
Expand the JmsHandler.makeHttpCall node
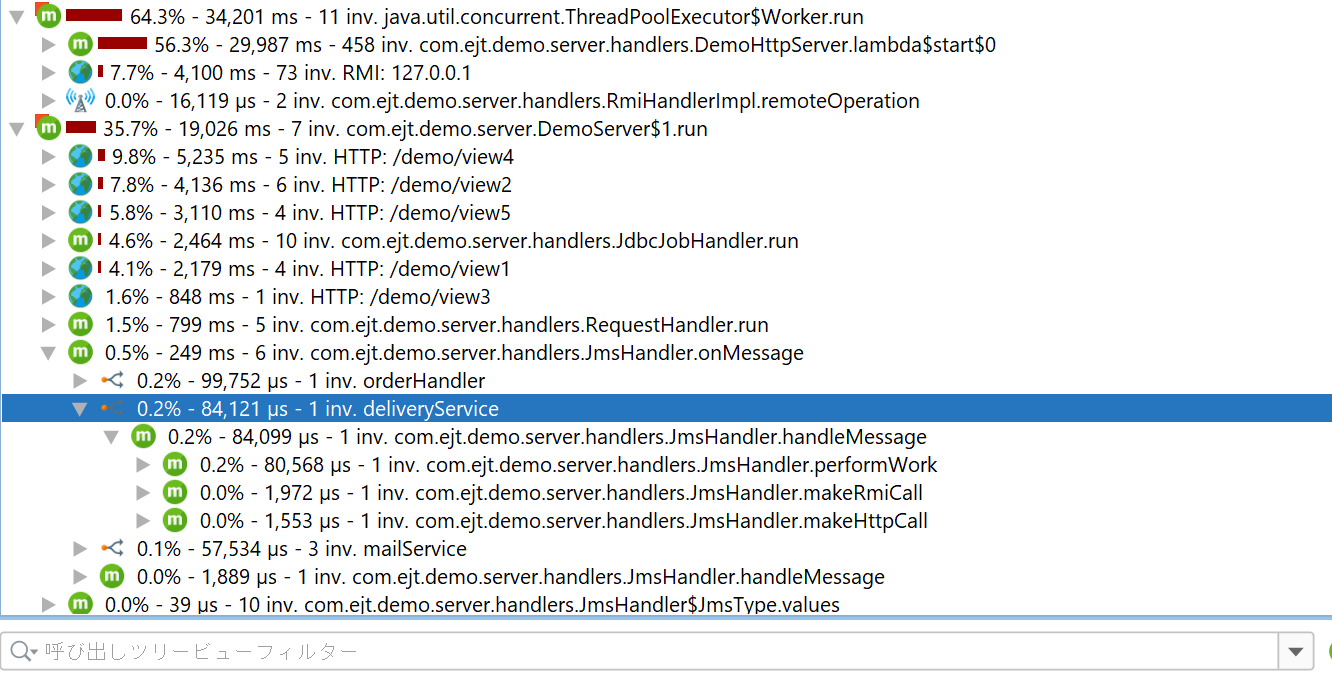click(144, 521)
